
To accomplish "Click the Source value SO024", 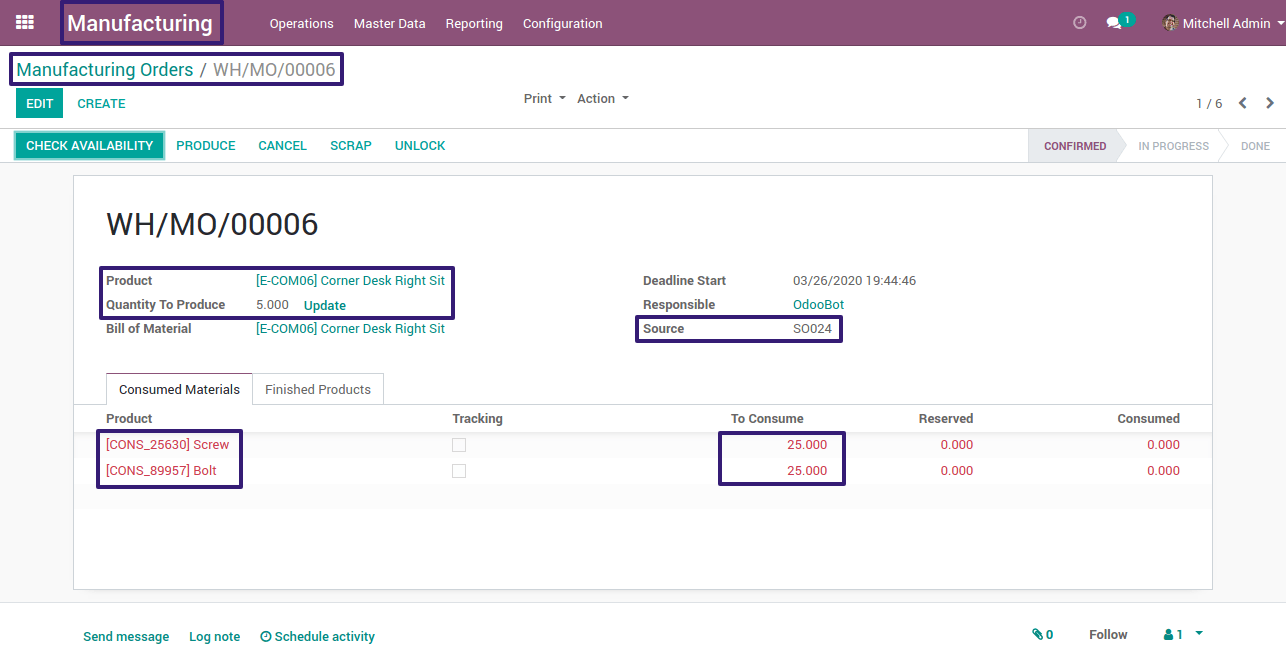I will 812,329.
